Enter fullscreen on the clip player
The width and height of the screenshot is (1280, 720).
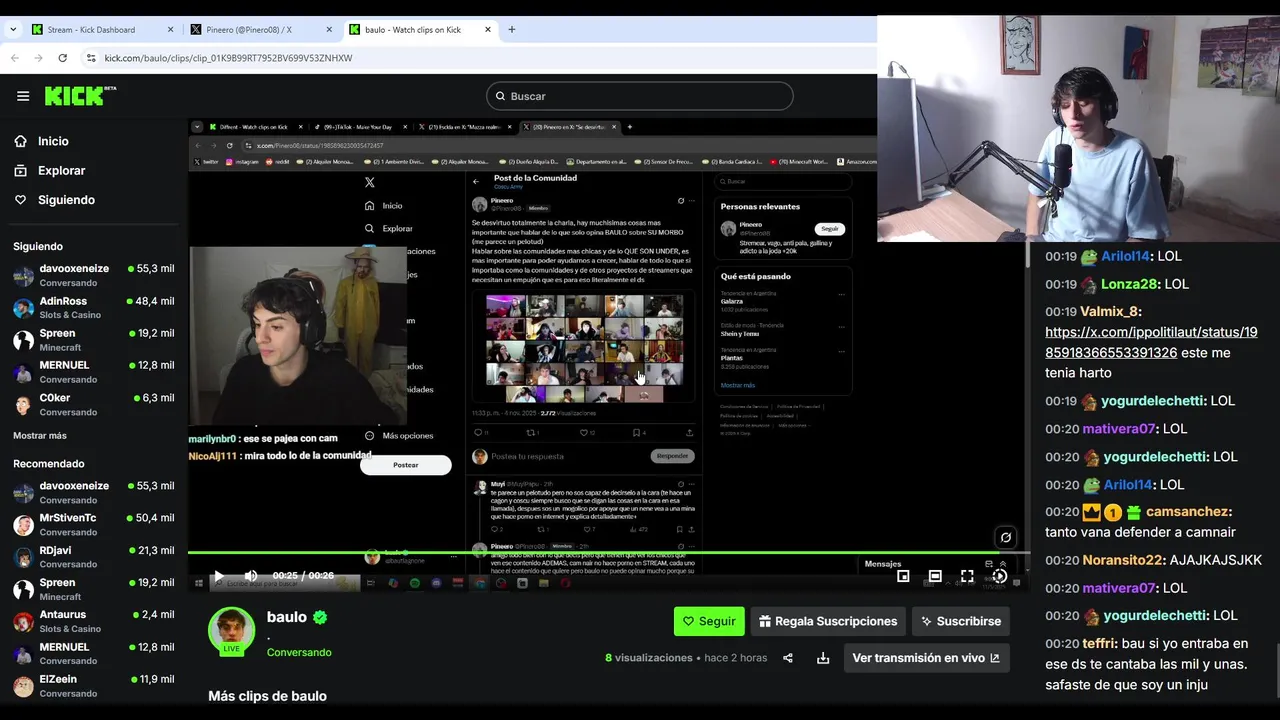967,576
